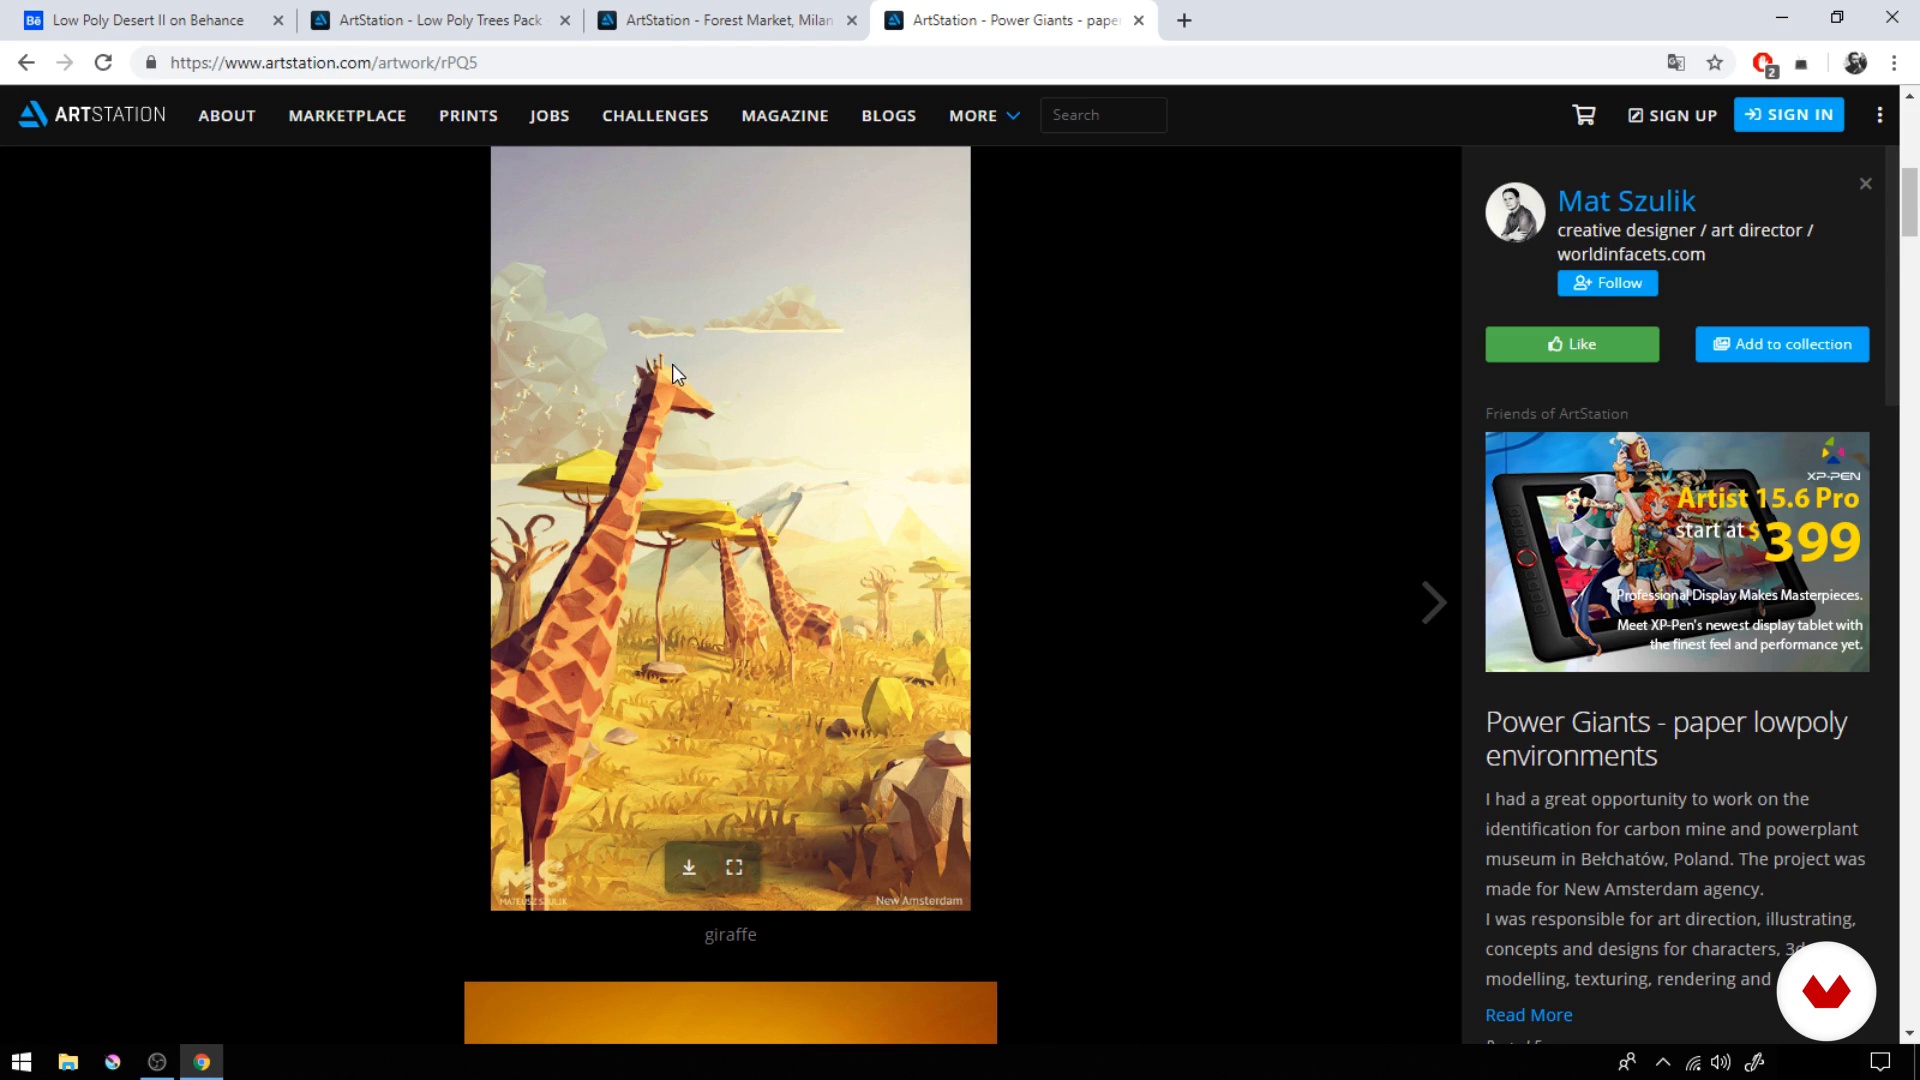The image size is (1920, 1080).
Task: Click the red floating round button
Action: click(1826, 992)
